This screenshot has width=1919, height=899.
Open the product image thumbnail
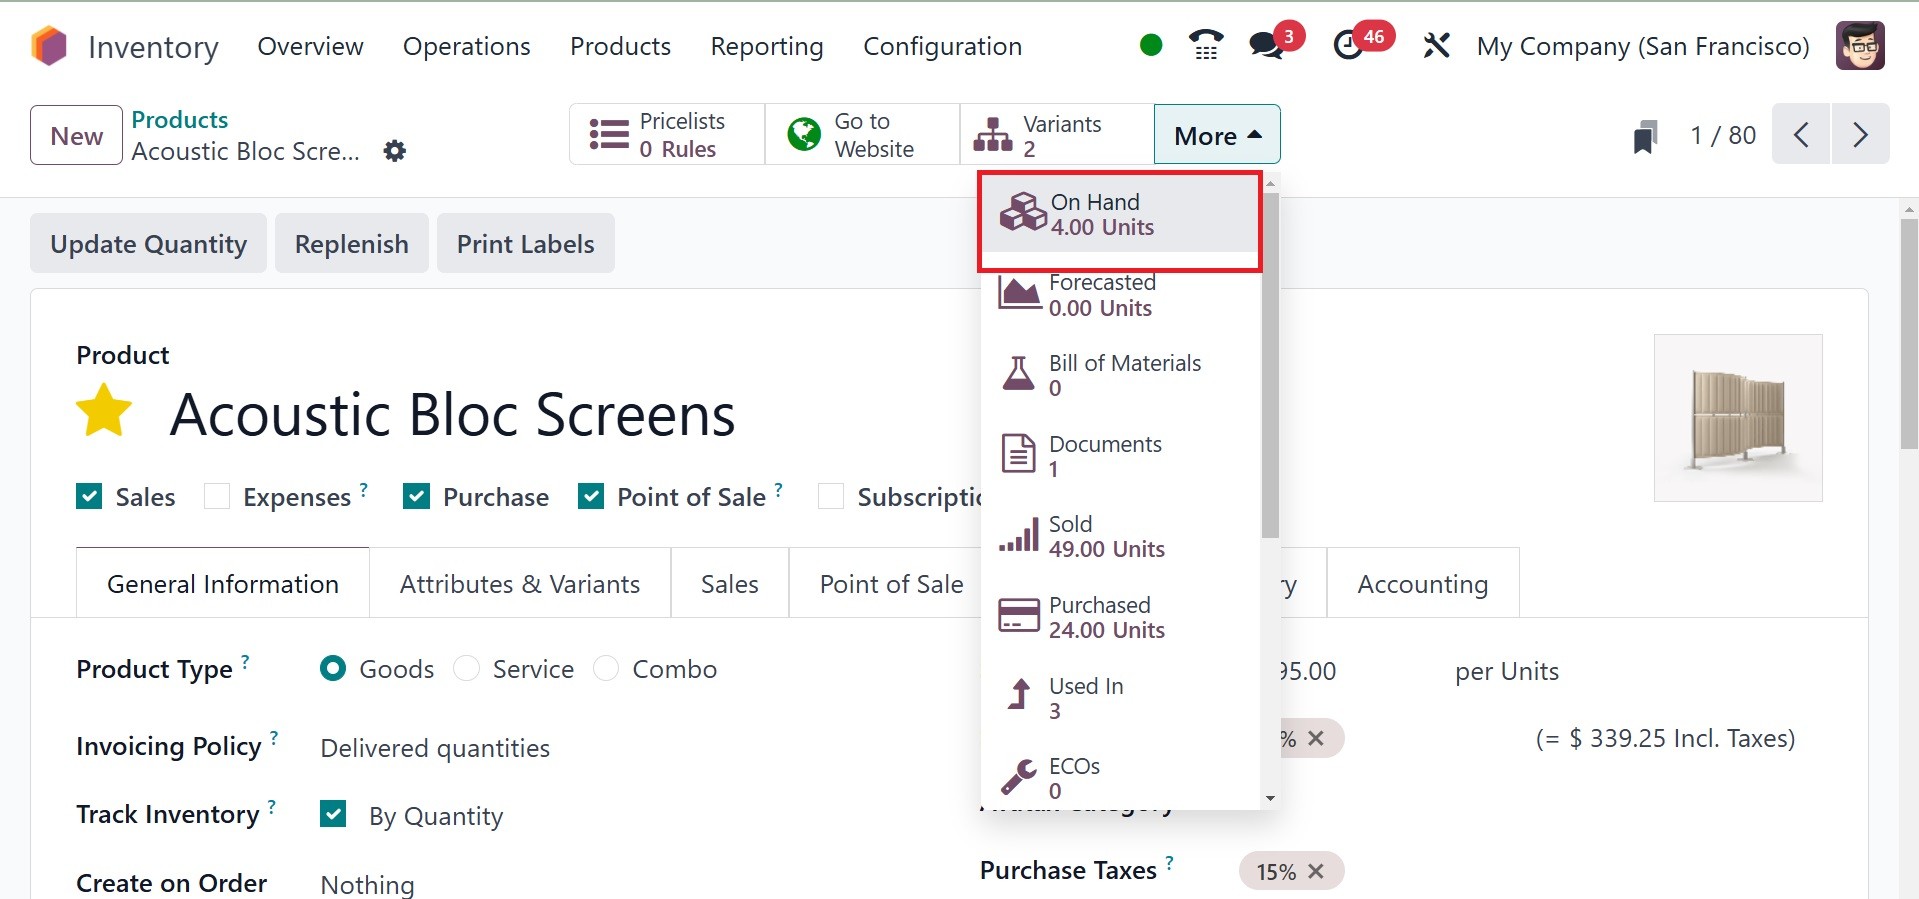coord(1738,418)
